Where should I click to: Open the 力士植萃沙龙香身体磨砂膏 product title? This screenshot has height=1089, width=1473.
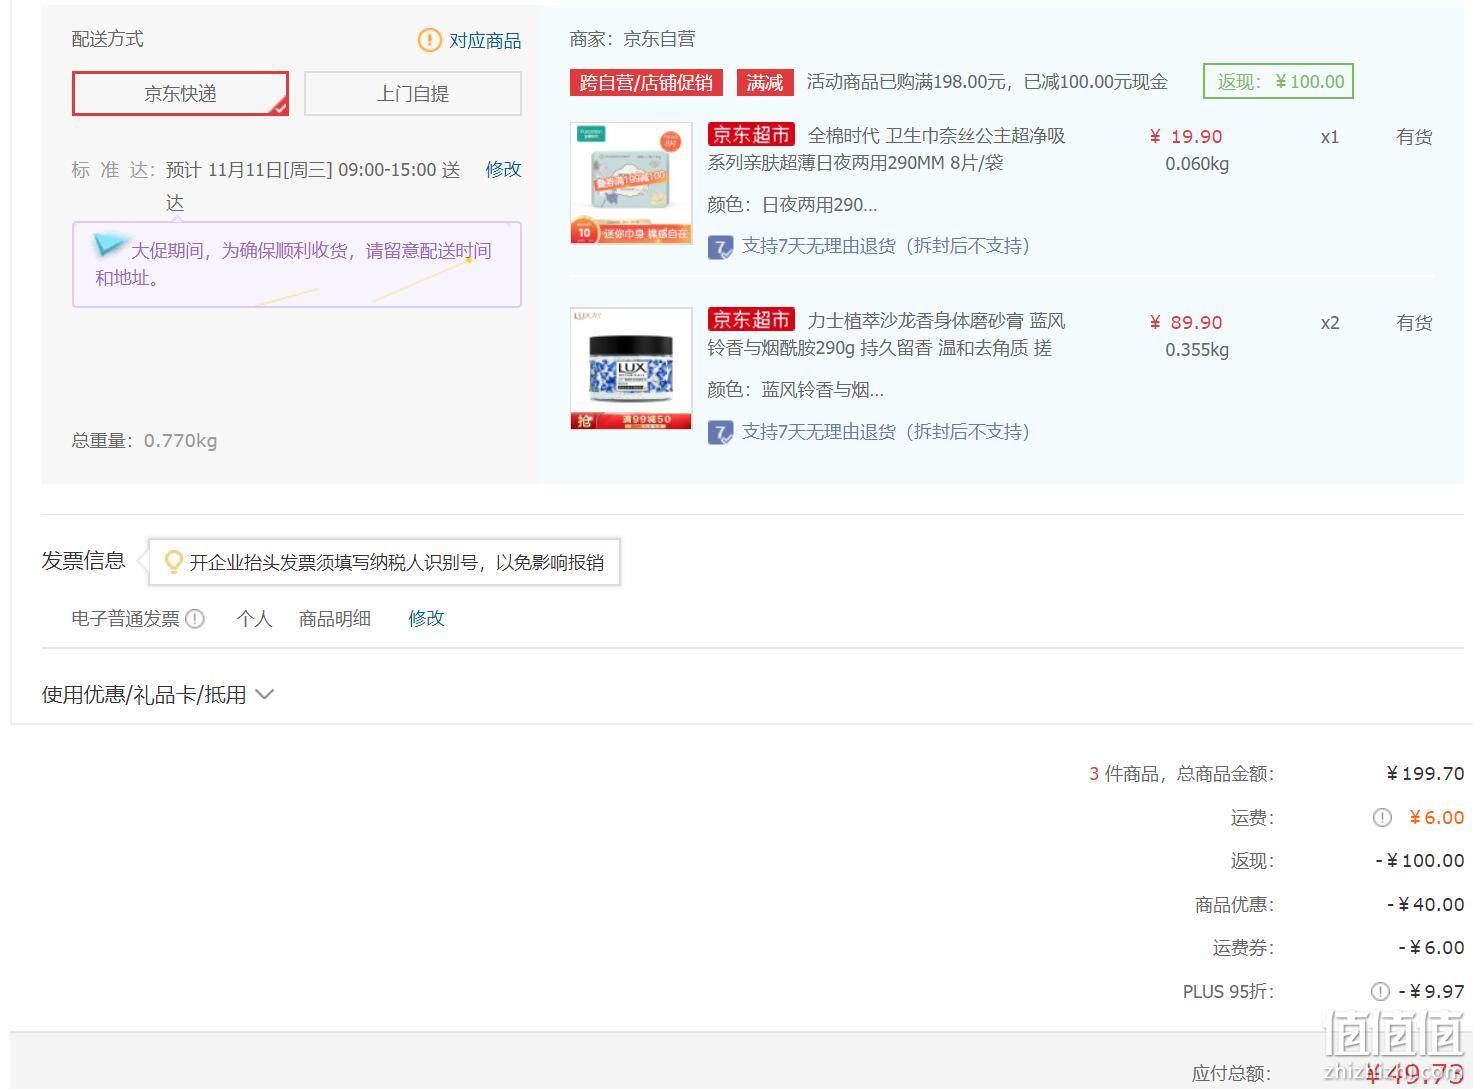pos(887,334)
